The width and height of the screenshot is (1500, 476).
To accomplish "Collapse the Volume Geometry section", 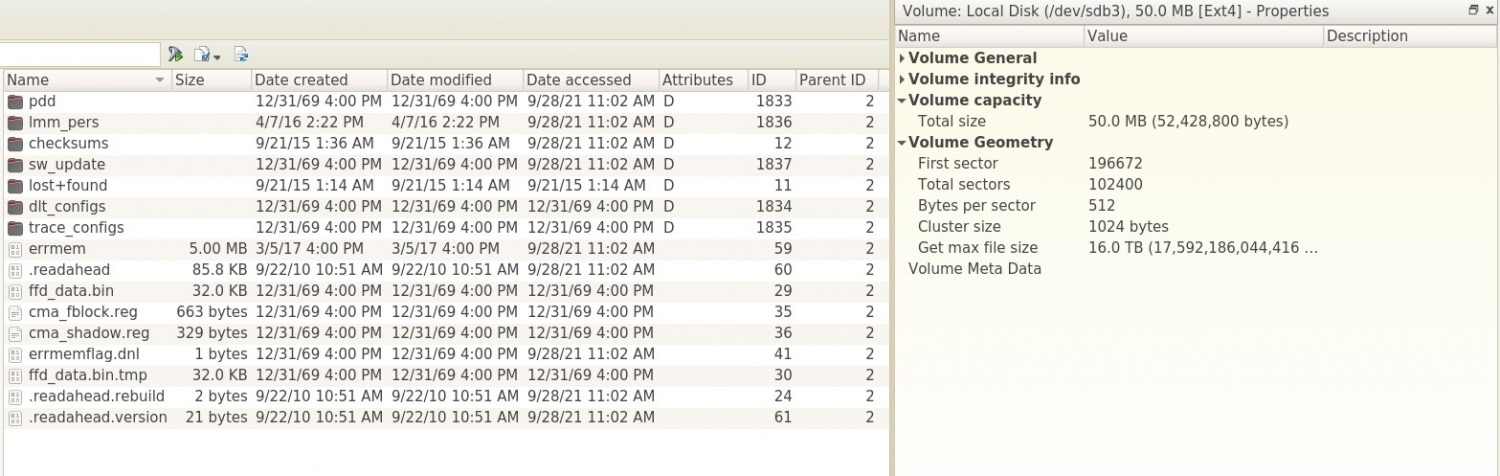I will (902, 142).
